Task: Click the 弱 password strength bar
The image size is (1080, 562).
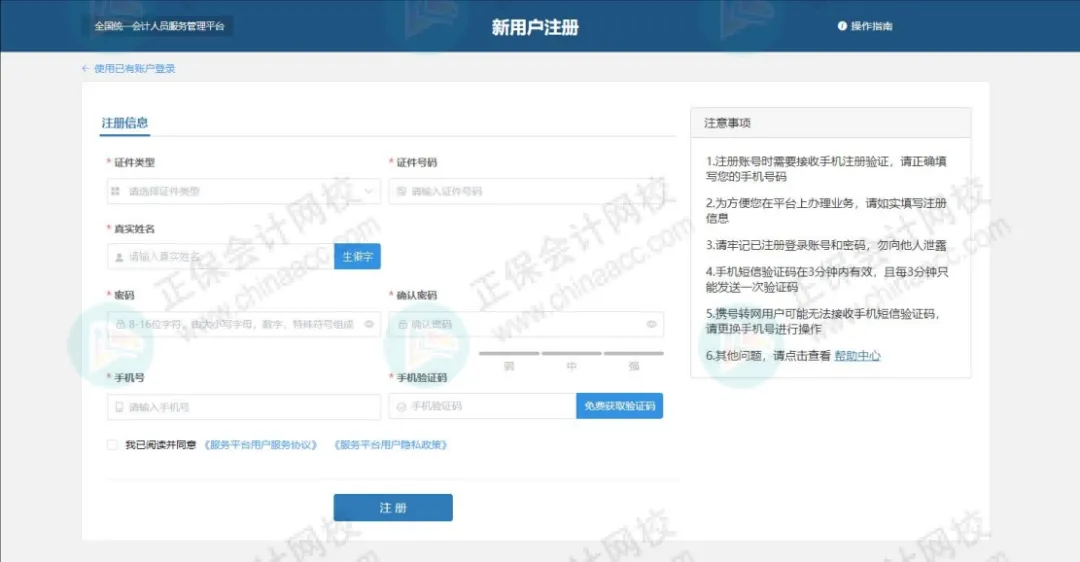Action: [509, 353]
